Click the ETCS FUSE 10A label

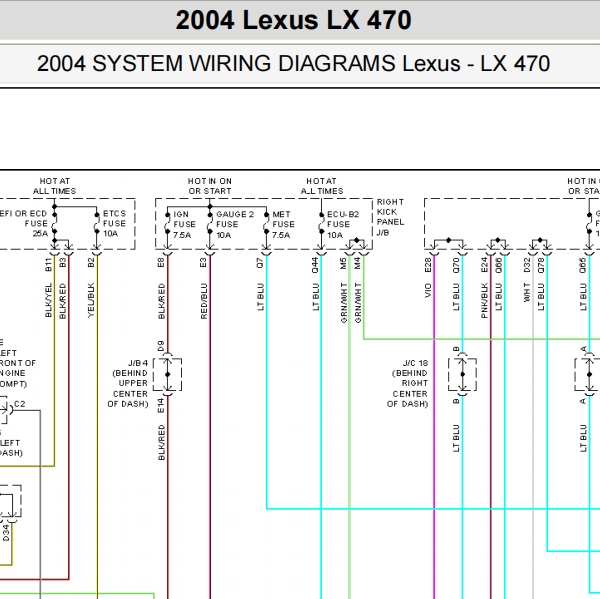(x=114, y=224)
